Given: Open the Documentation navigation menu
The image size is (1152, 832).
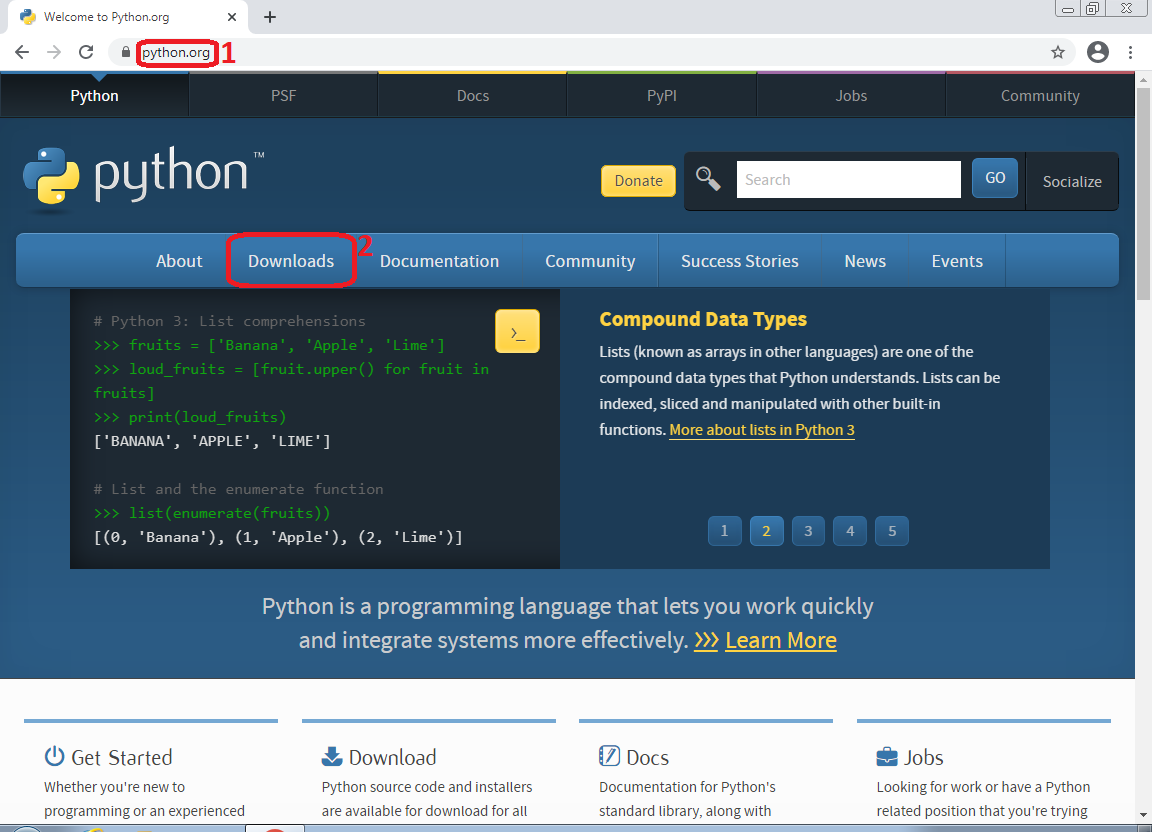Looking at the screenshot, I should [439, 261].
